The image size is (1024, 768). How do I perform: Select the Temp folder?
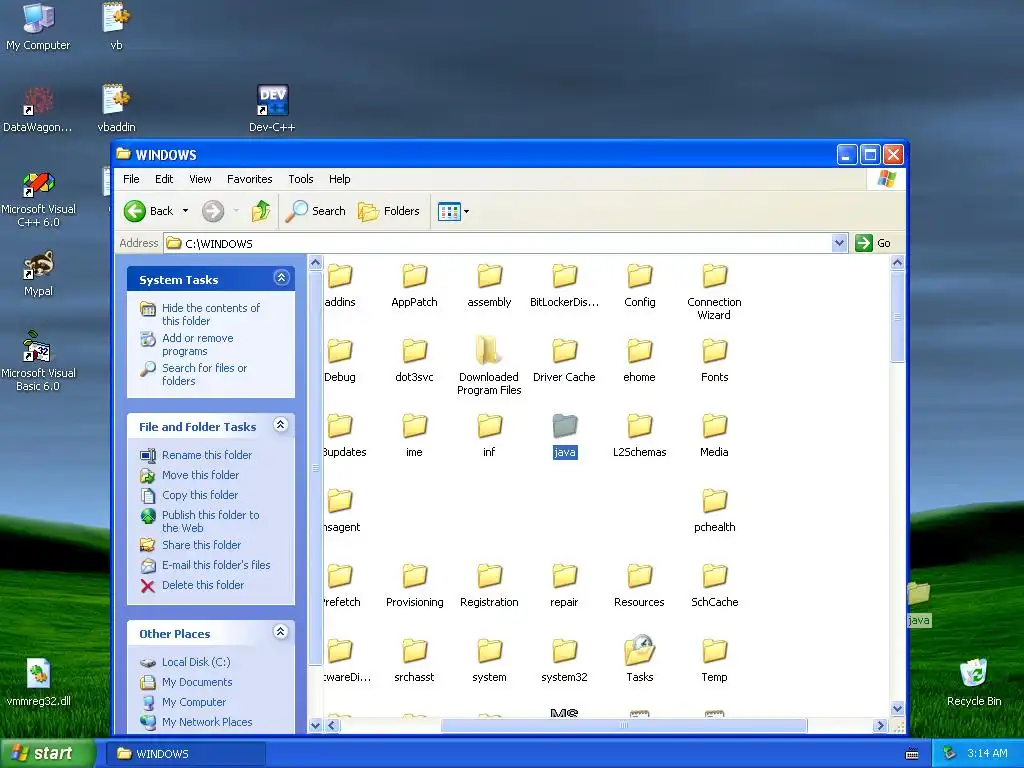[x=714, y=661]
